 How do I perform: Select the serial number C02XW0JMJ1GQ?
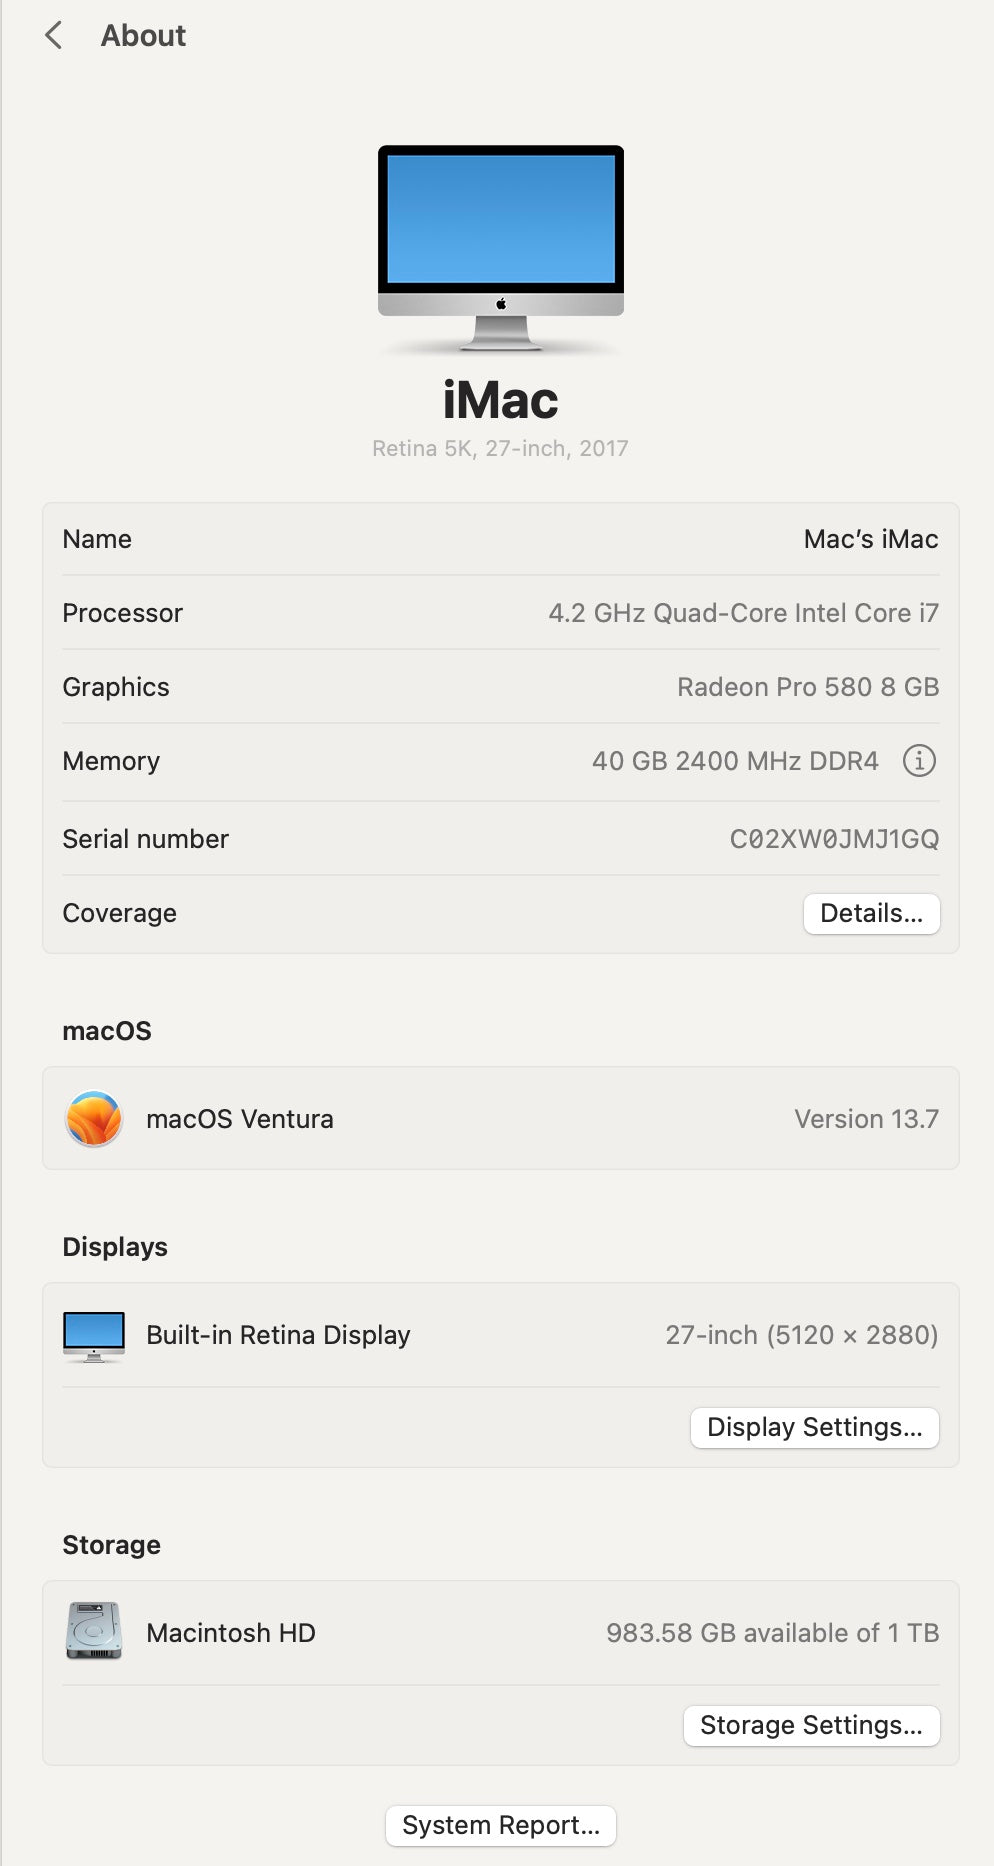click(x=834, y=838)
